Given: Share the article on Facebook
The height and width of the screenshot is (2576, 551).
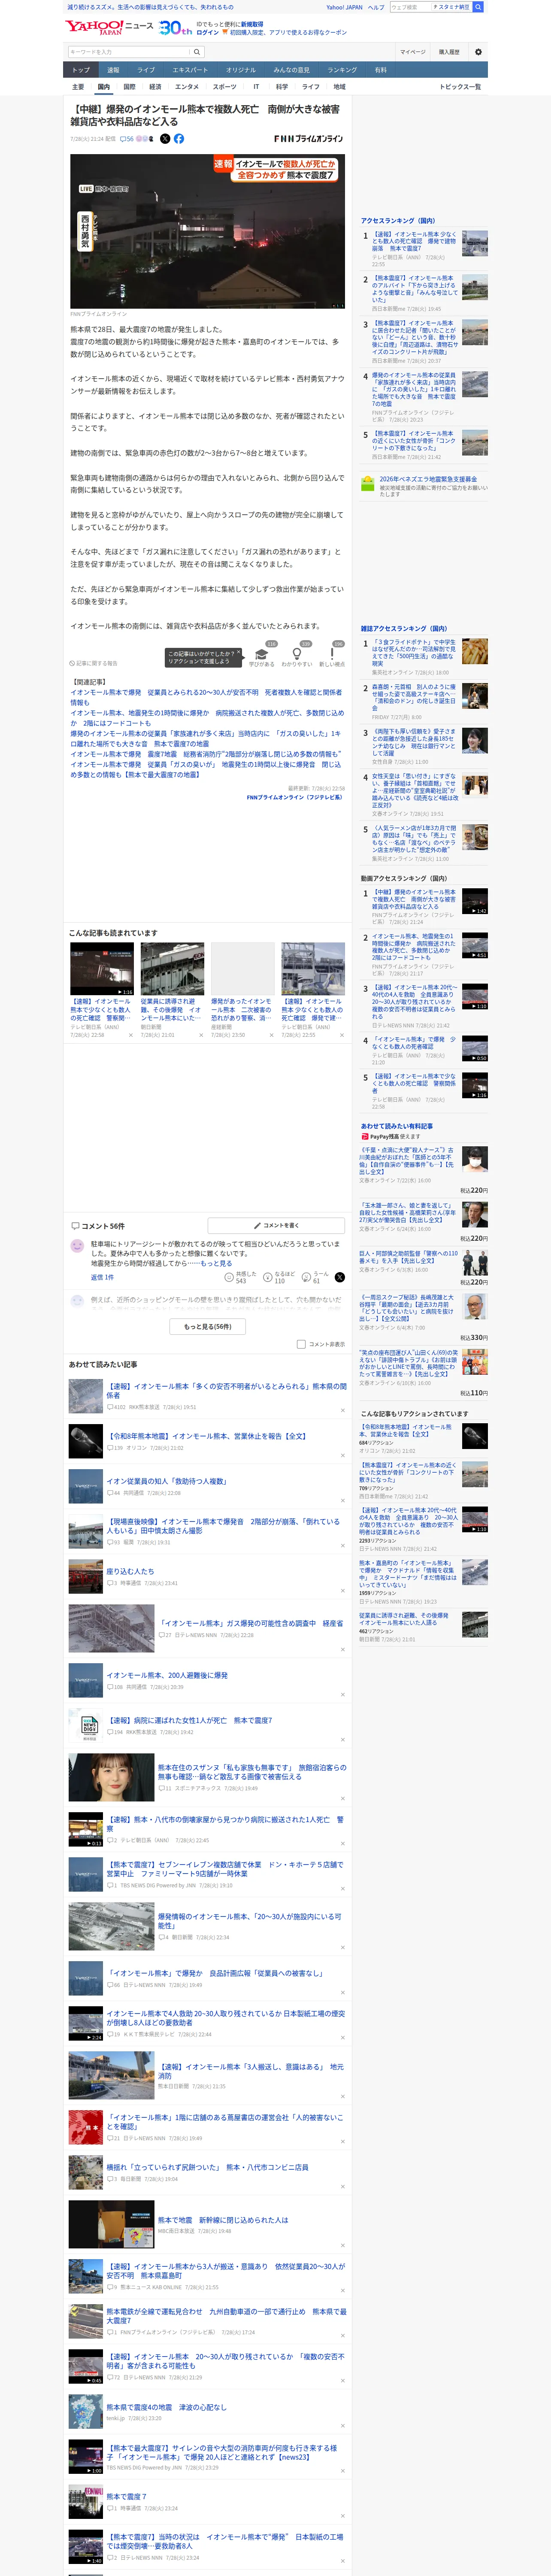Looking at the screenshot, I should 179,139.
